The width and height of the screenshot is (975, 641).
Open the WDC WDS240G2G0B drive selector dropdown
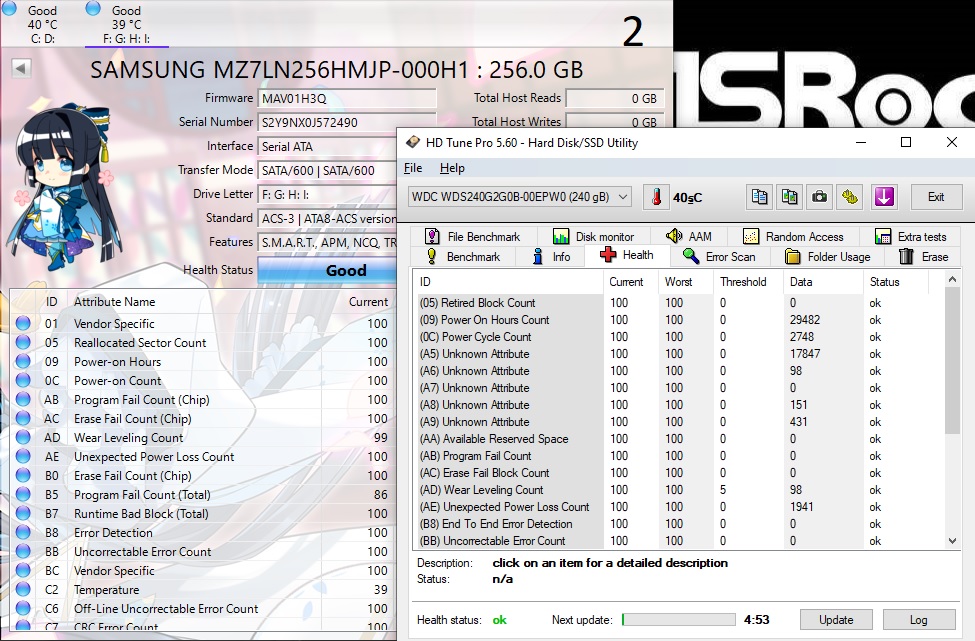520,197
